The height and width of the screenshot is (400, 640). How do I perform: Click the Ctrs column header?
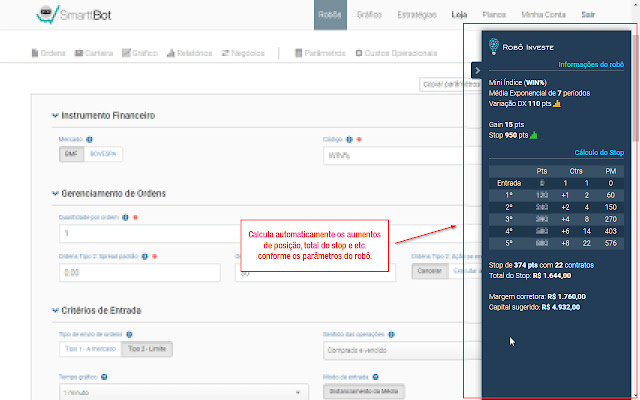tap(576, 171)
